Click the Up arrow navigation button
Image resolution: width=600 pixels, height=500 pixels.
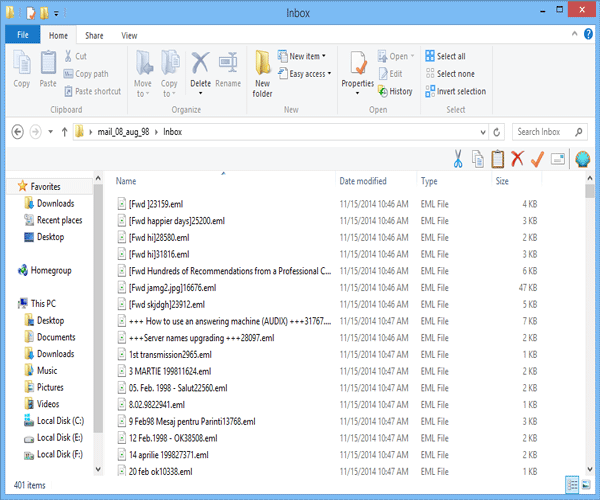65,131
